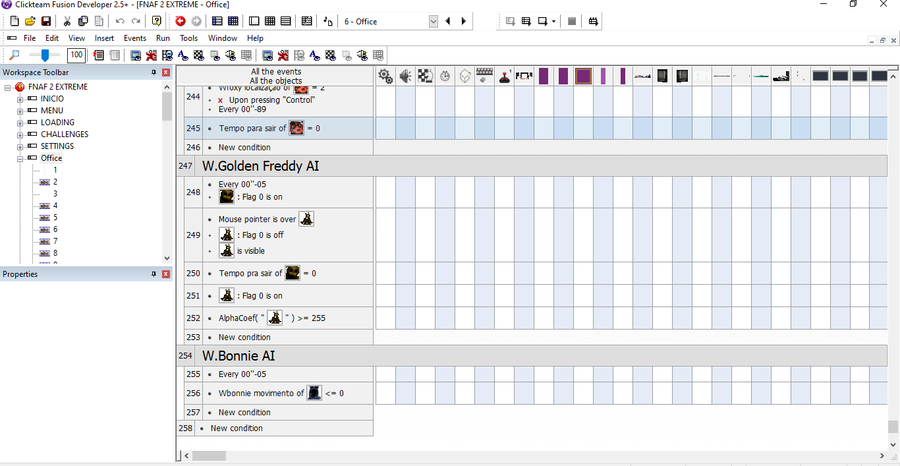
Task: Click the Copy icon in the toolbar
Action: (83, 21)
